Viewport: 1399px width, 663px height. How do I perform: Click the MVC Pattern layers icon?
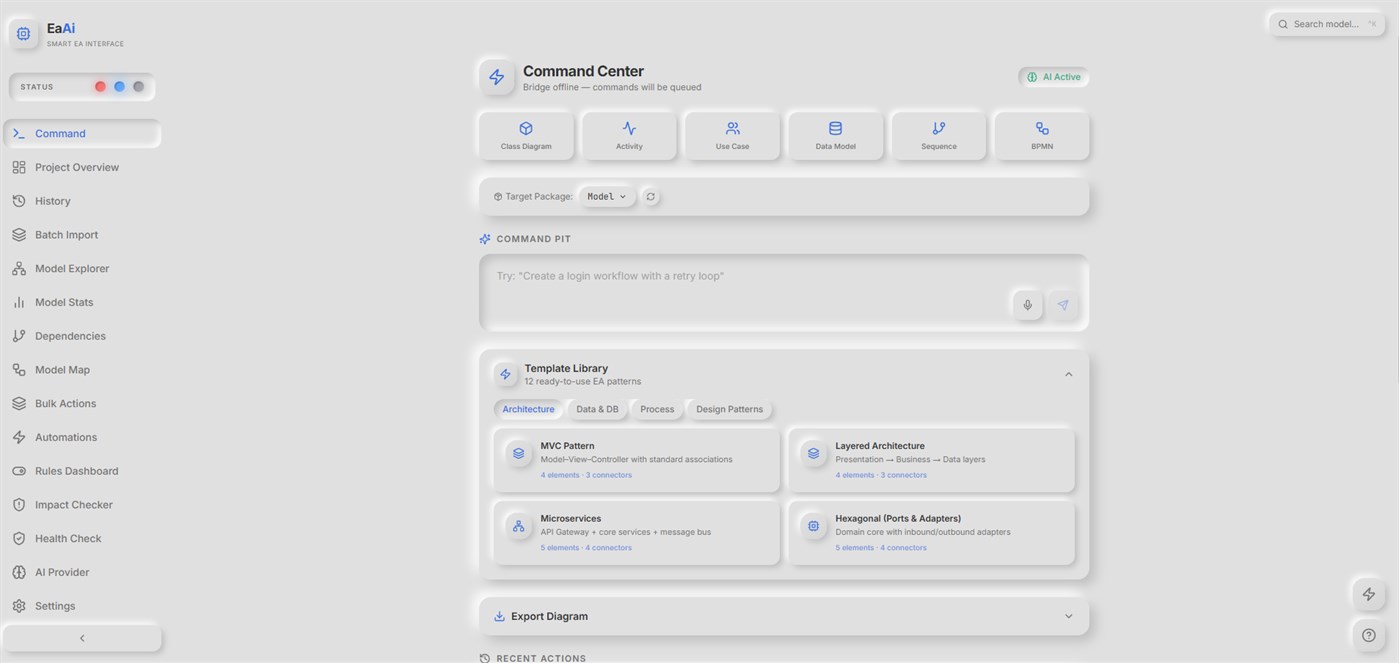pyautogui.click(x=518, y=453)
